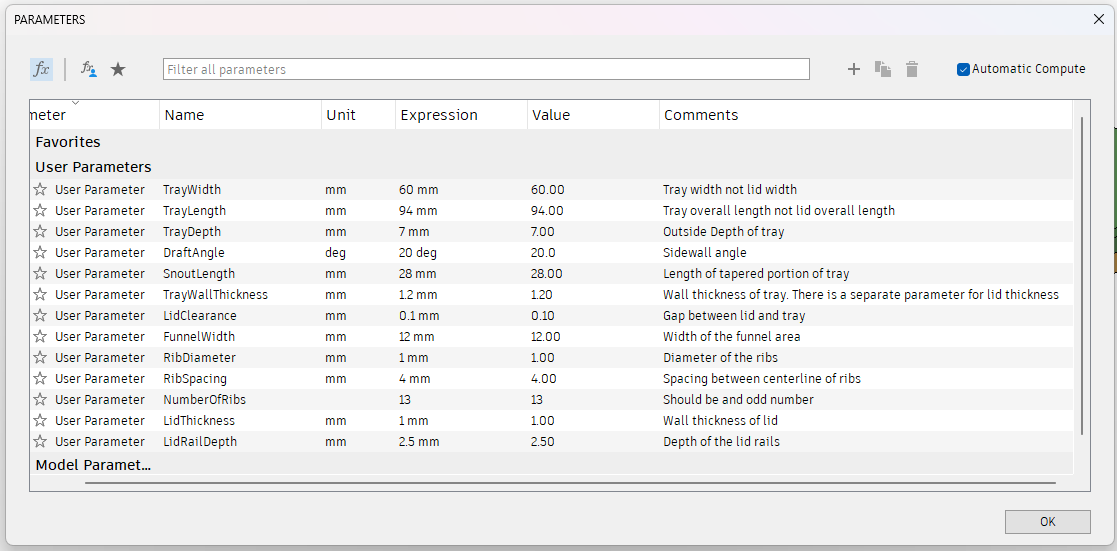Viewport: 1117px width, 551px height.
Task: Close the Parameters dialog
Action: point(1099,19)
